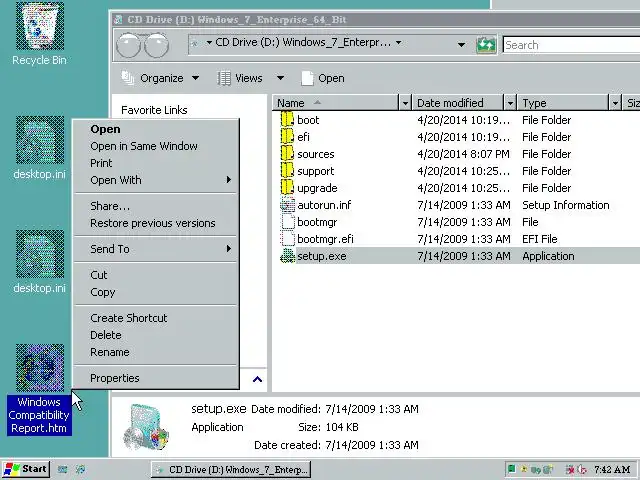640x480 pixels.
Task: Choose Open in Same Window
Action: point(156,146)
